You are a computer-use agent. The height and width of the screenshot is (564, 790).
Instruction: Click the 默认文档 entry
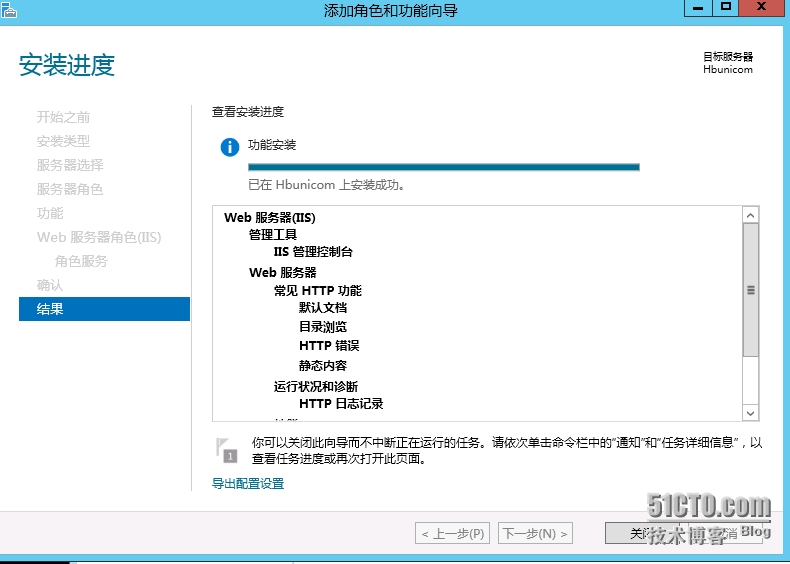[323, 308]
